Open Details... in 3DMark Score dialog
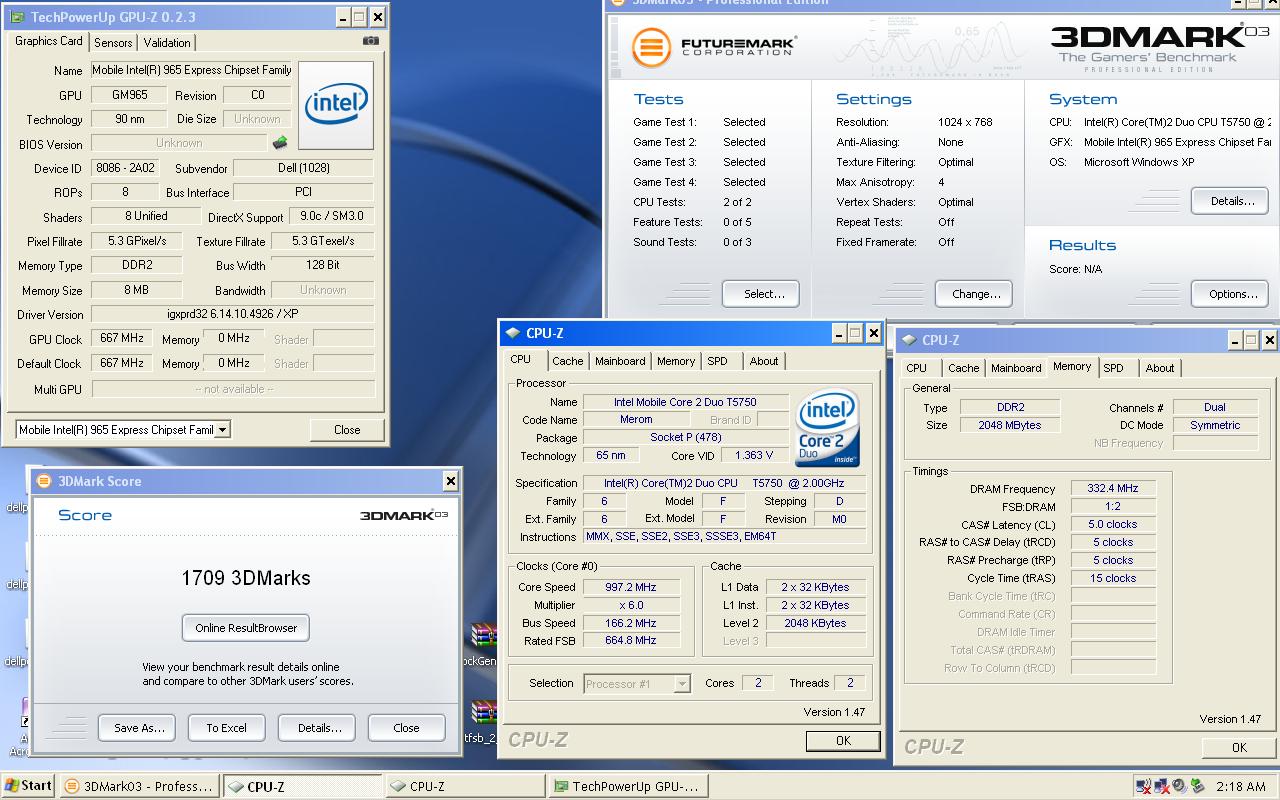 319,728
